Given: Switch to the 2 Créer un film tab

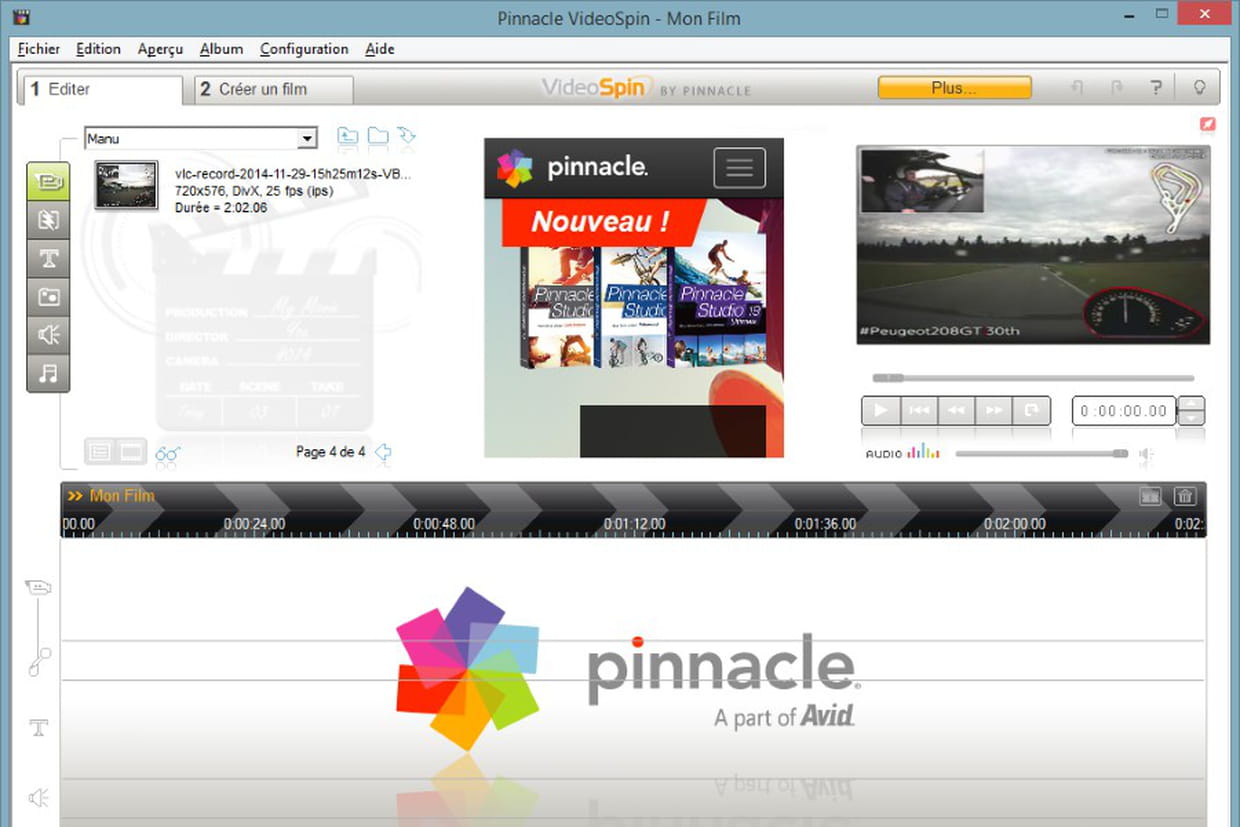Looking at the screenshot, I should pyautogui.click(x=272, y=89).
